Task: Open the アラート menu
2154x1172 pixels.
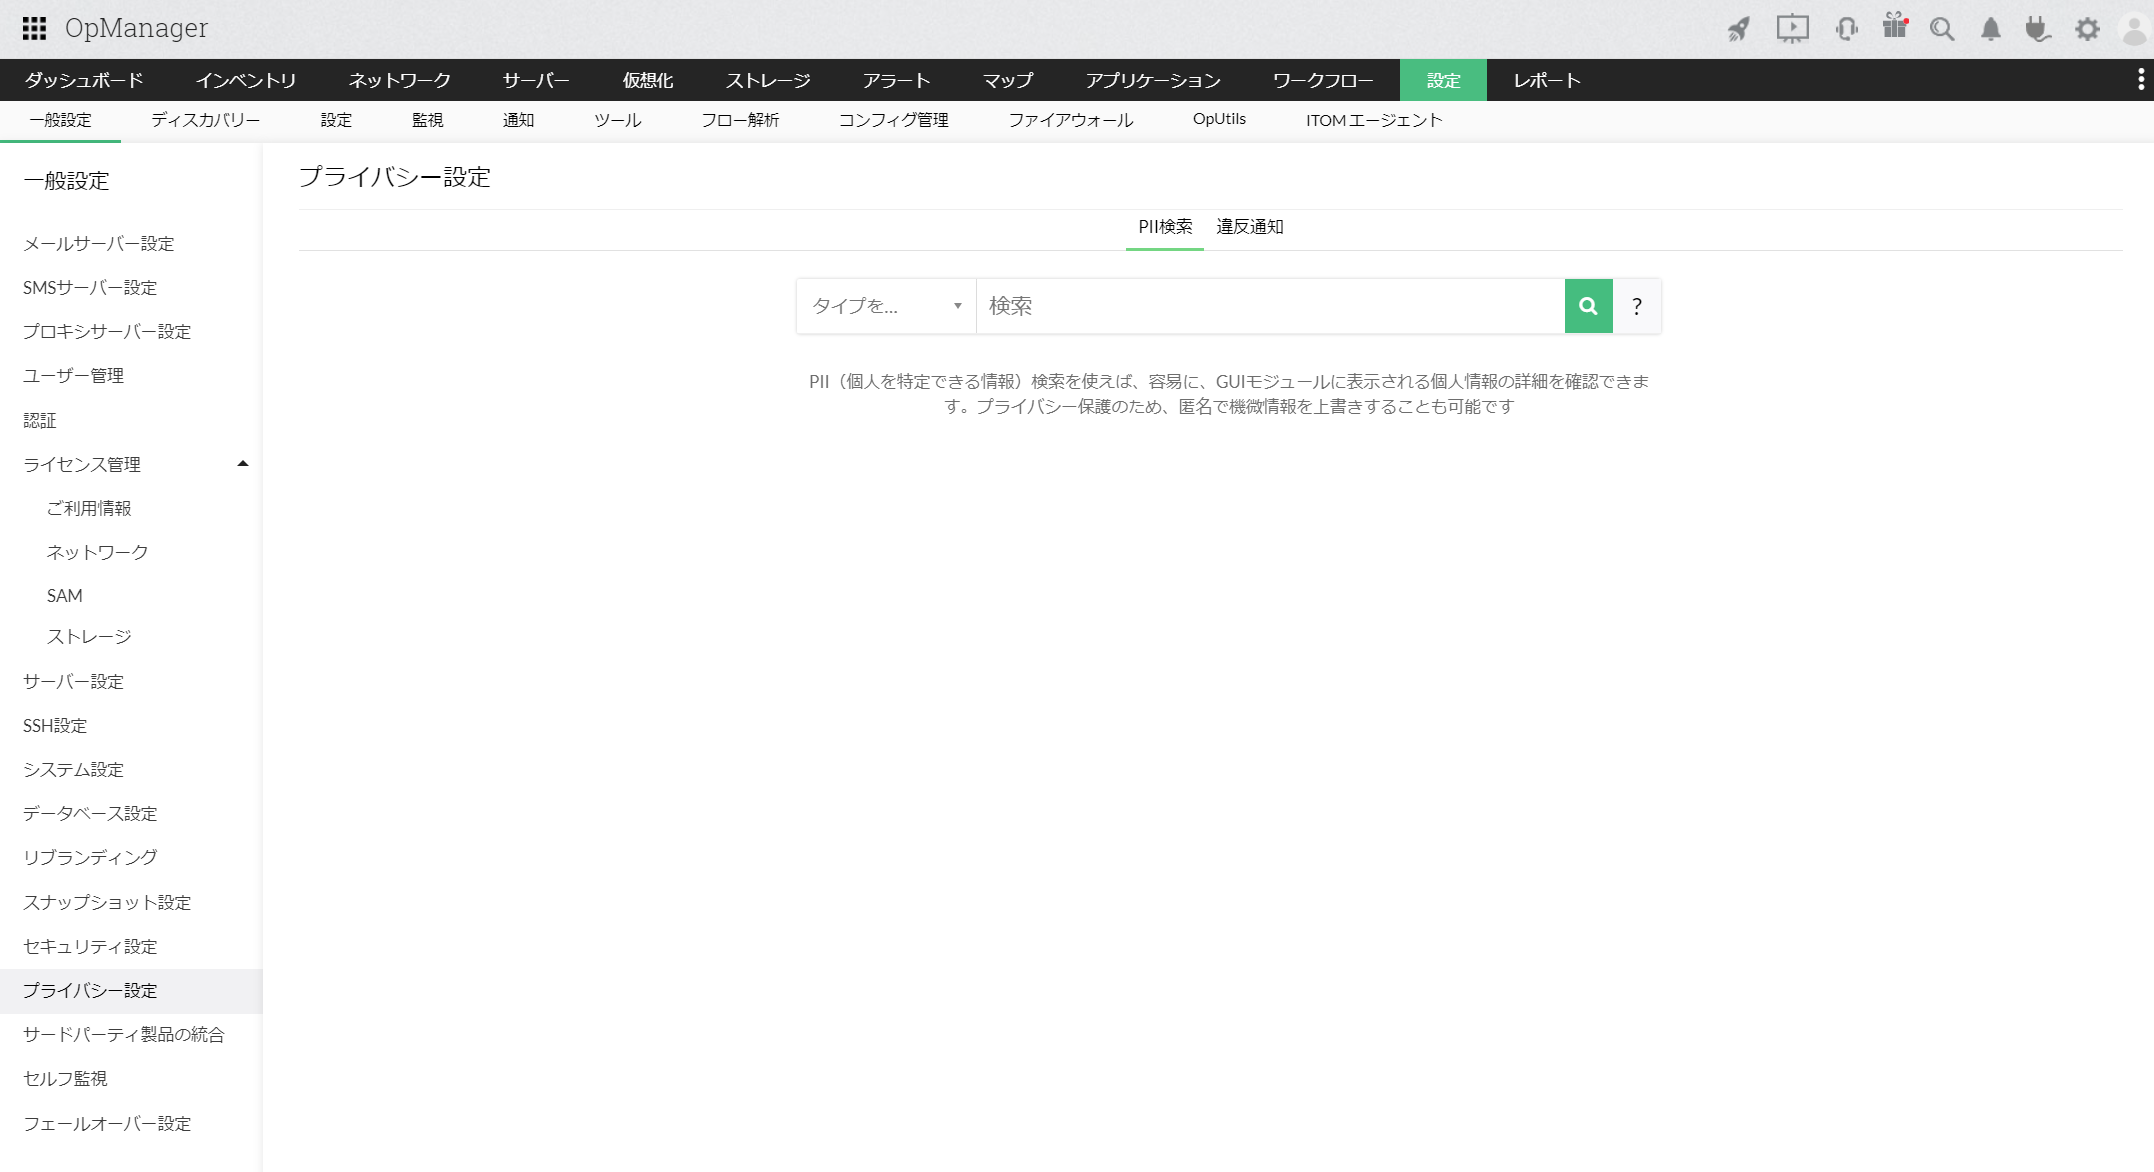Action: click(x=897, y=80)
